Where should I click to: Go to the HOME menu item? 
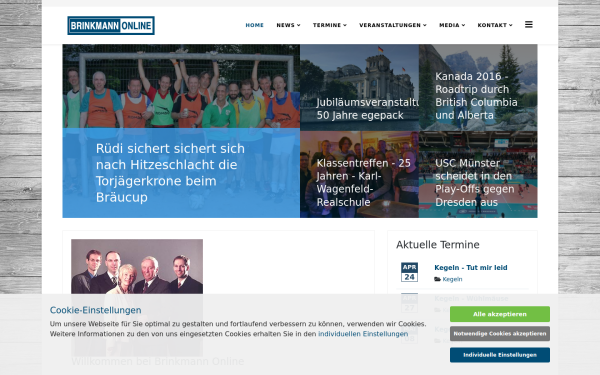pyautogui.click(x=254, y=25)
